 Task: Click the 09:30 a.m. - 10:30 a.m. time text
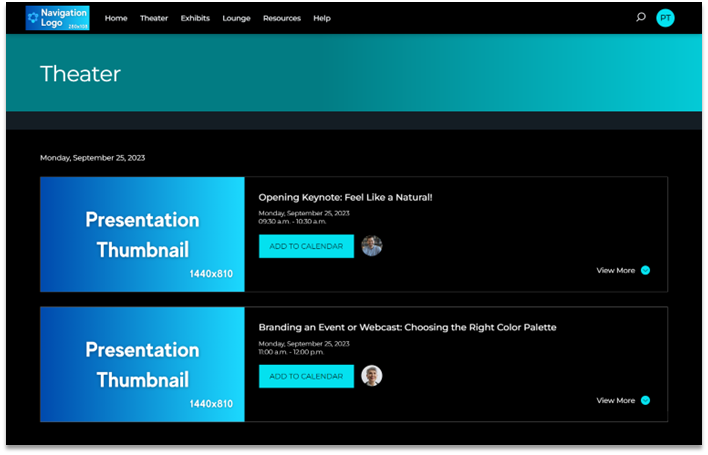click(292, 222)
